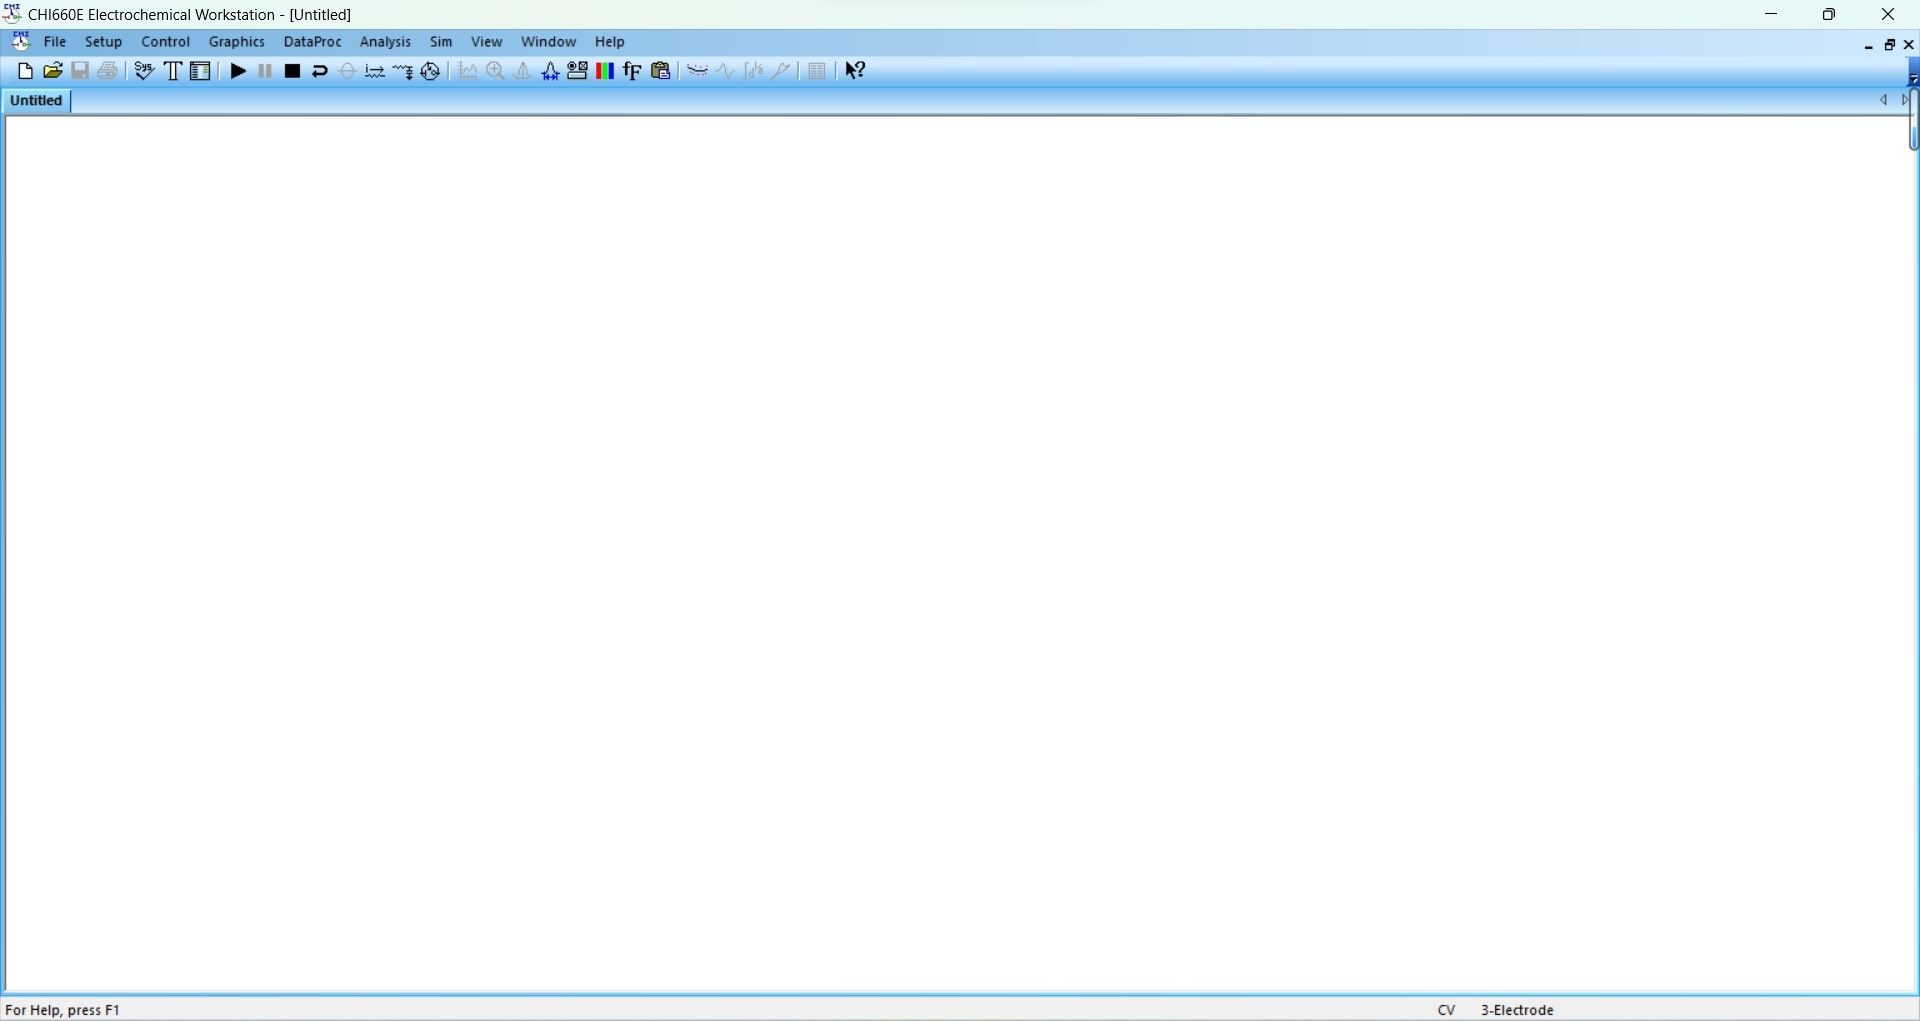Image resolution: width=1920 pixels, height=1021 pixels.
Task: Open System setup with the Sys icon
Action: click(x=145, y=71)
